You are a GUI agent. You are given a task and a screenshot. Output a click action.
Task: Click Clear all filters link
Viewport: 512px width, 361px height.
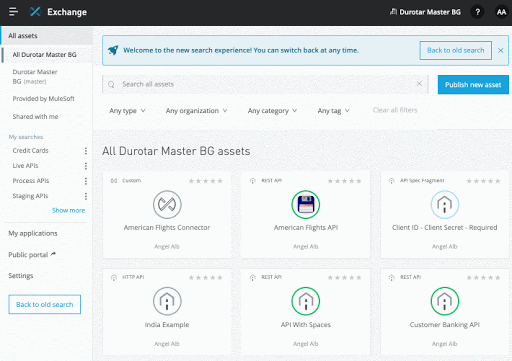(395, 110)
